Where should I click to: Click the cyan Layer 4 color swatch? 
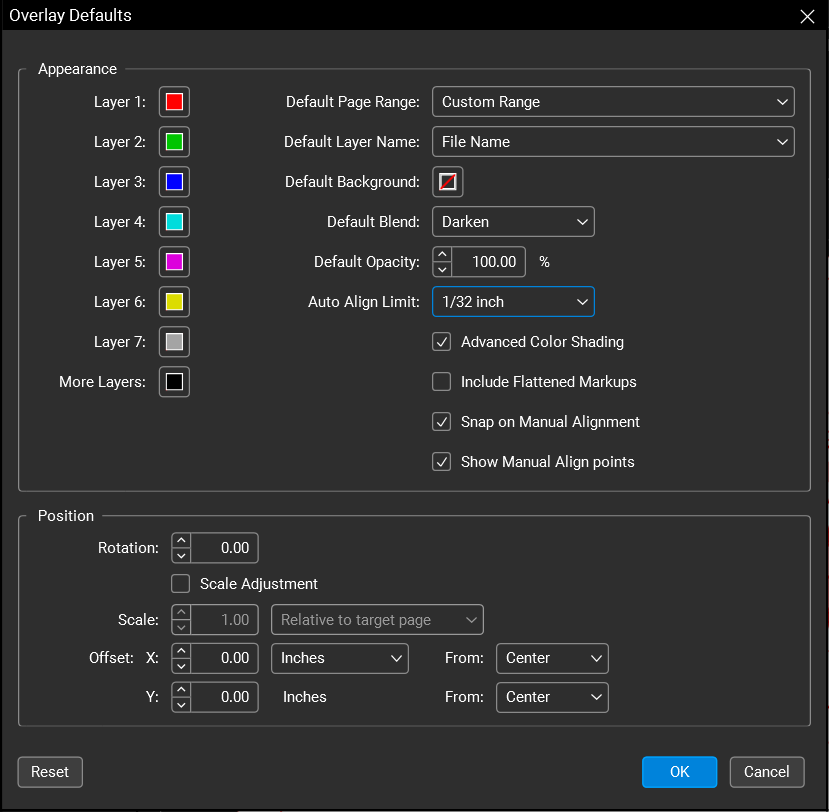(174, 222)
